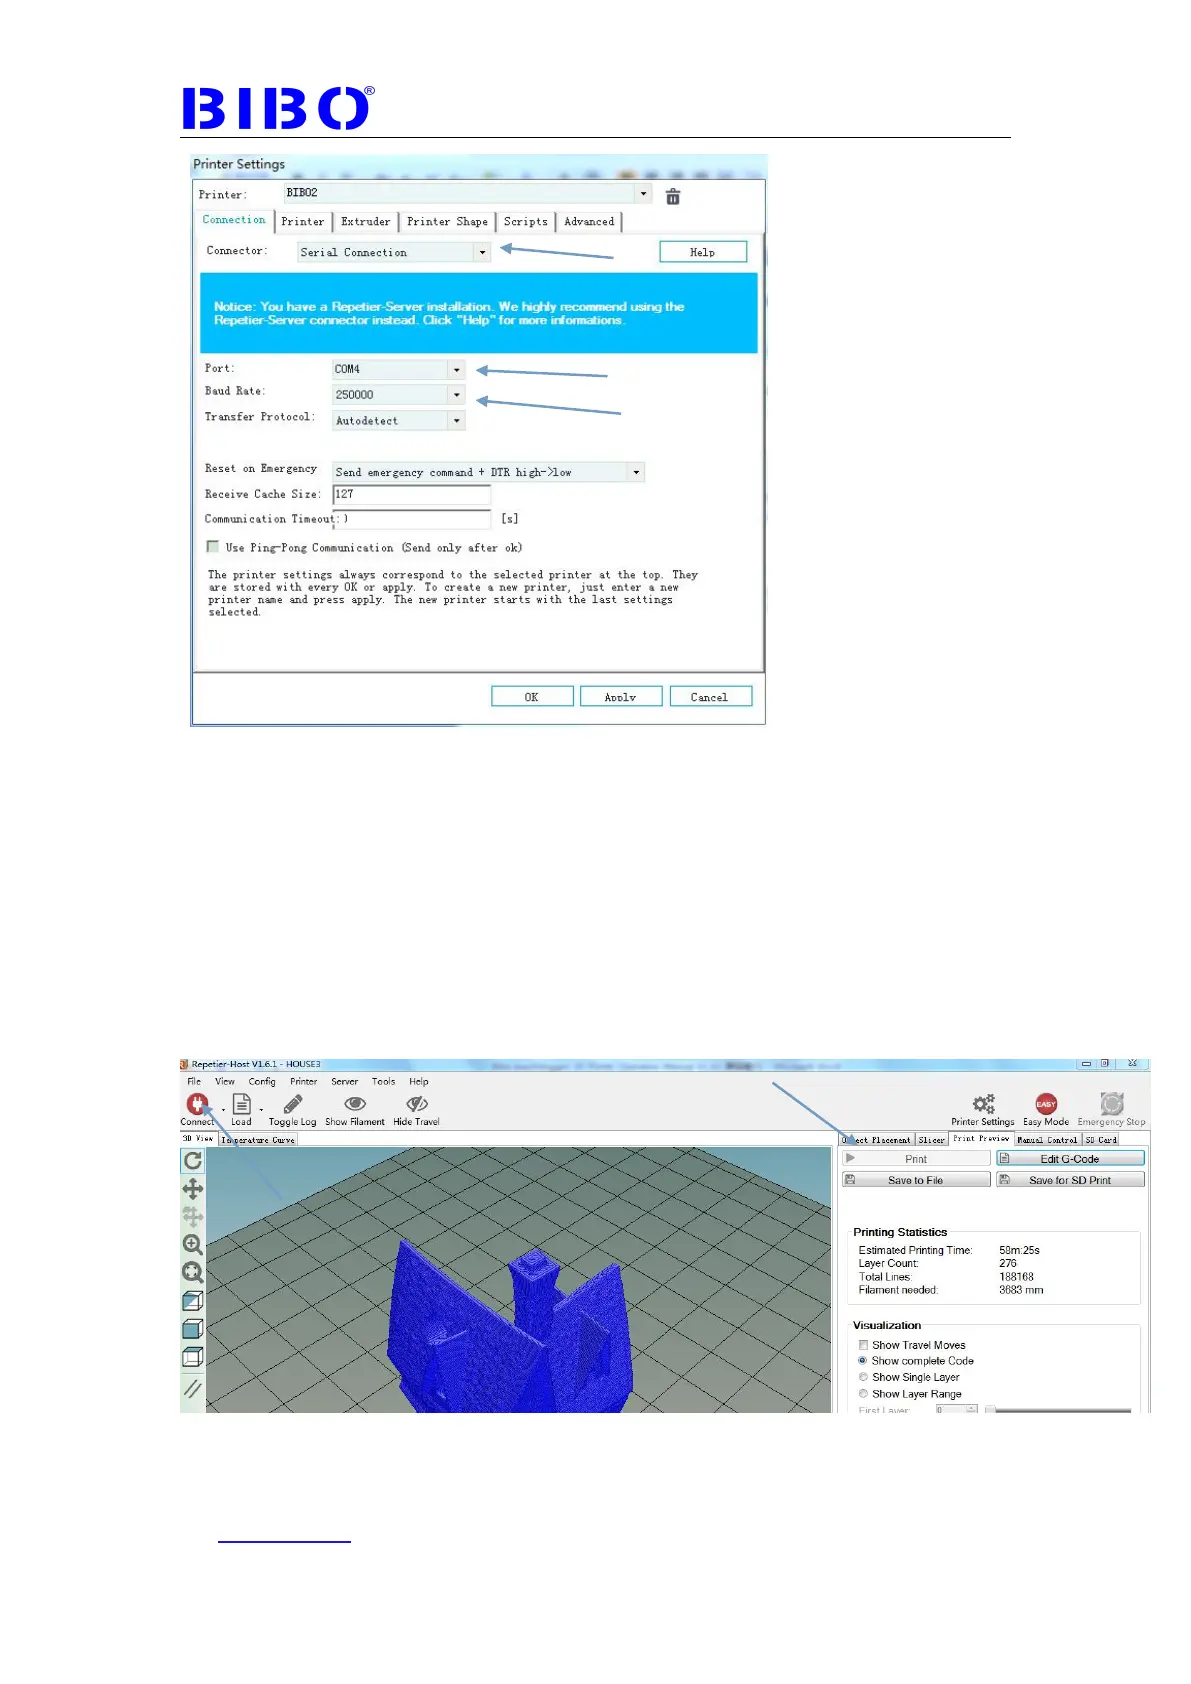Click the OK button
The image size is (1191, 1684).
(532, 696)
